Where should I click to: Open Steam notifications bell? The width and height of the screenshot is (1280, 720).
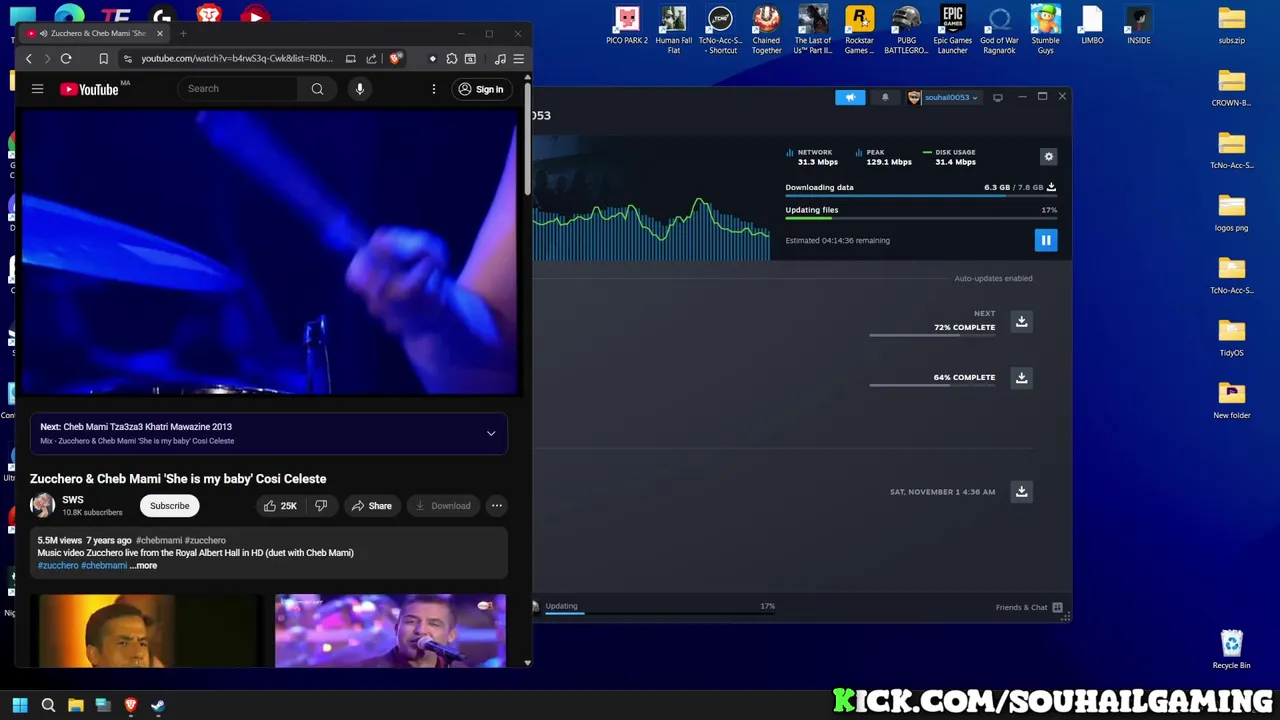[885, 97]
